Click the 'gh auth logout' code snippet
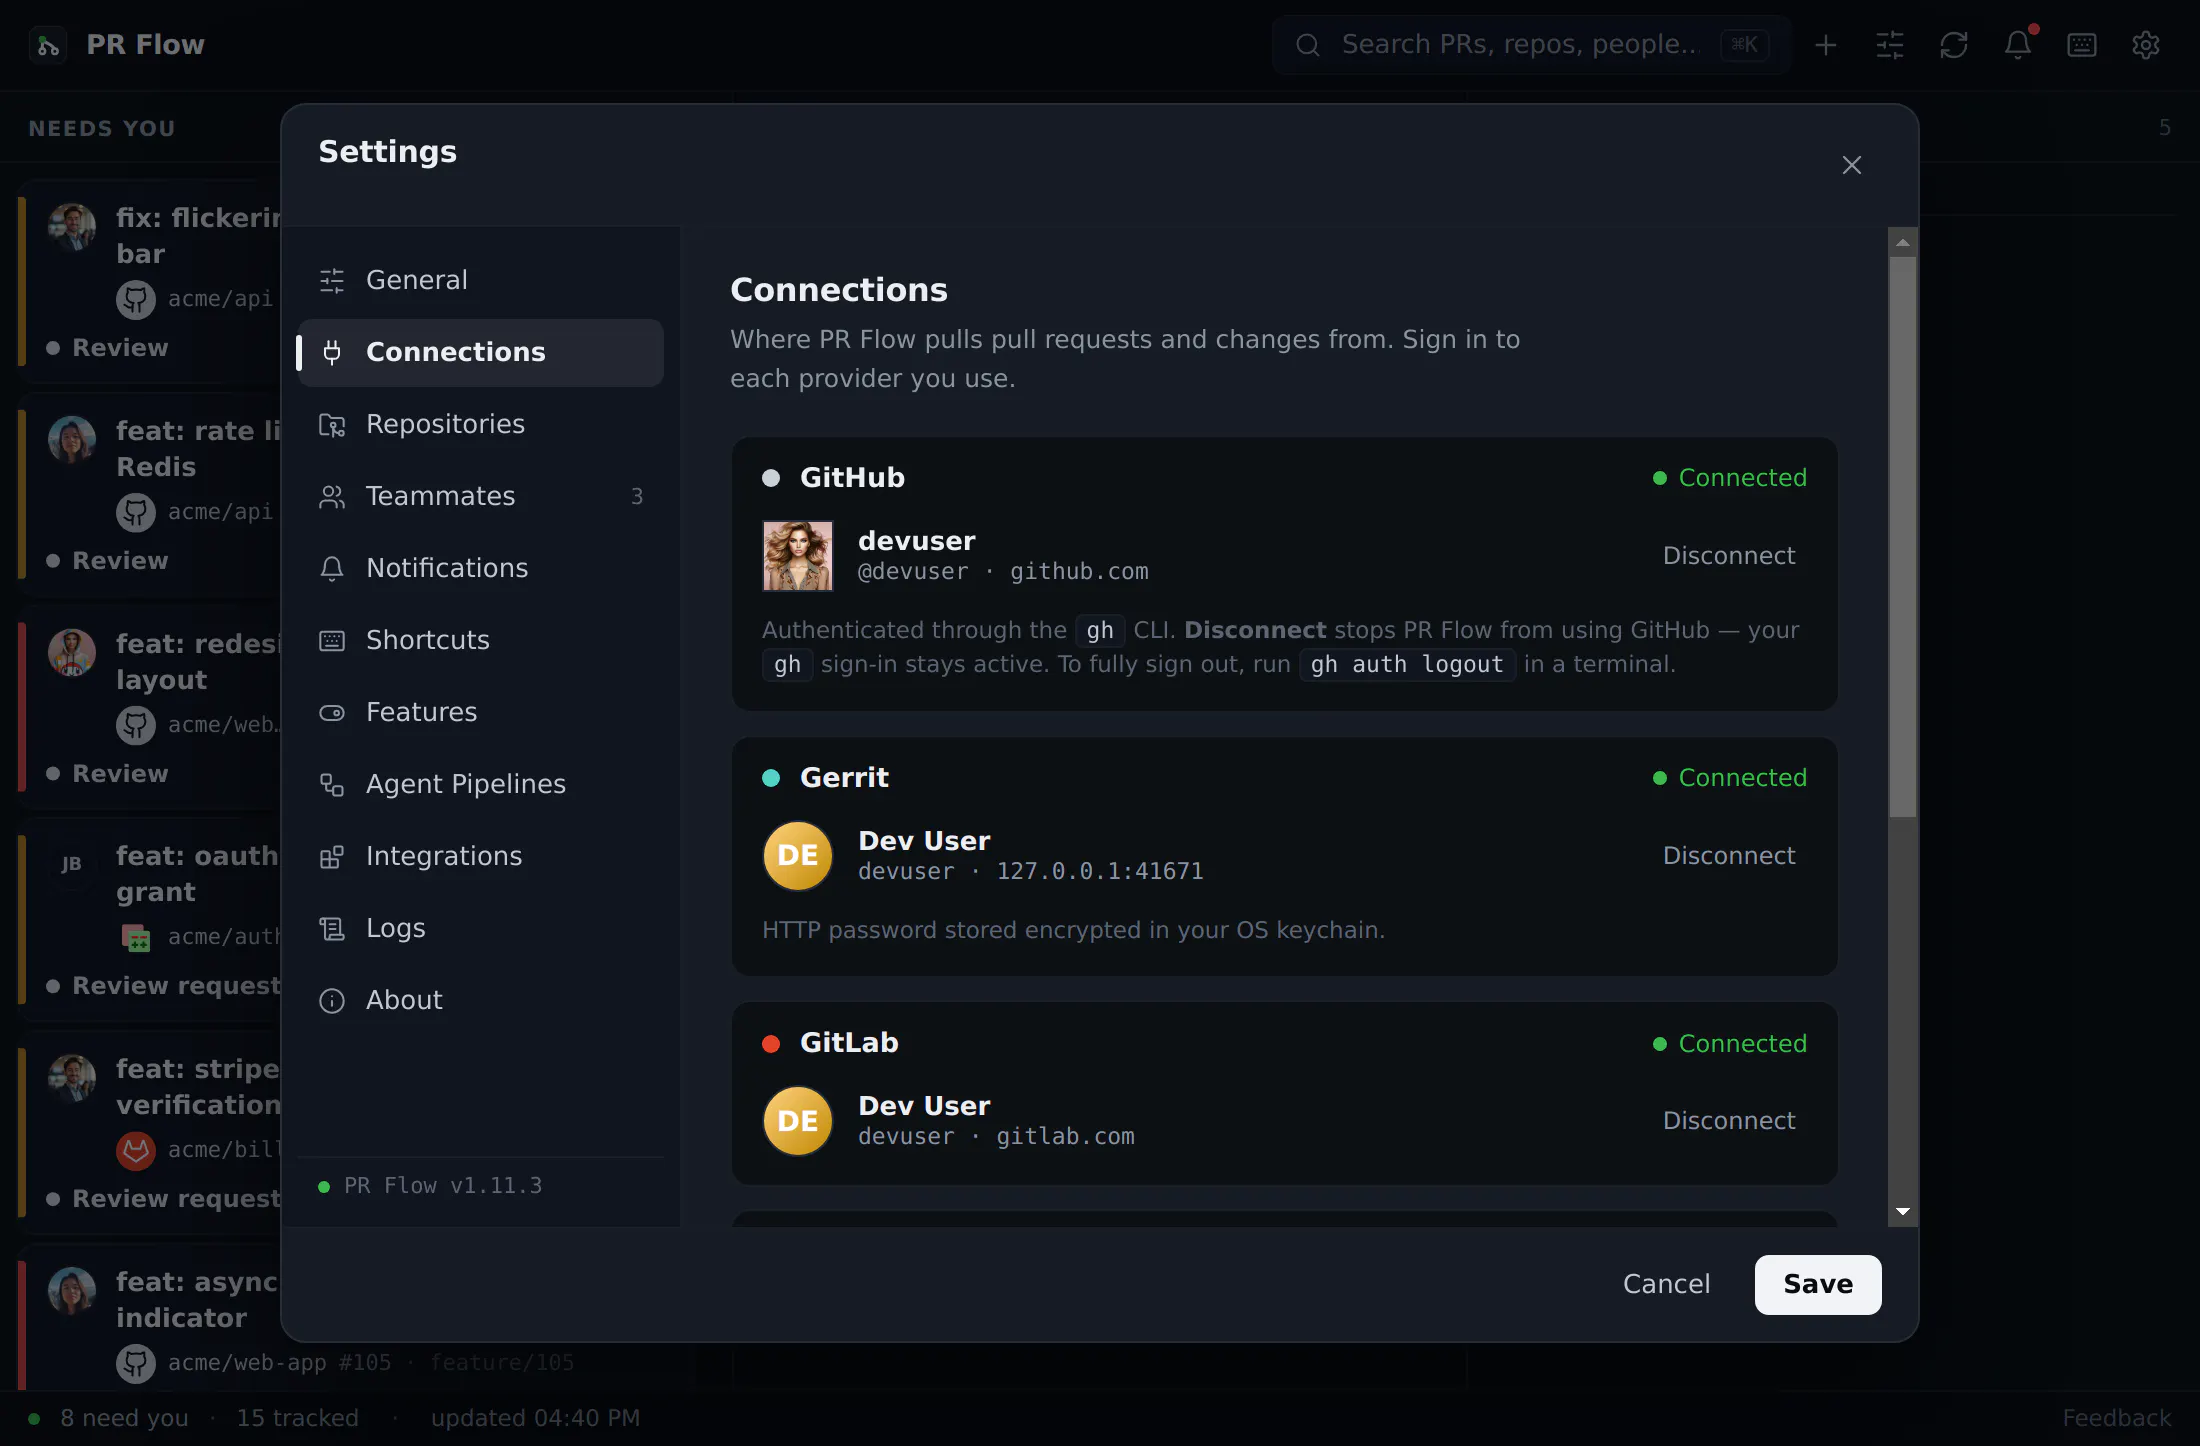The image size is (2200, 1446). (1407, 665)
